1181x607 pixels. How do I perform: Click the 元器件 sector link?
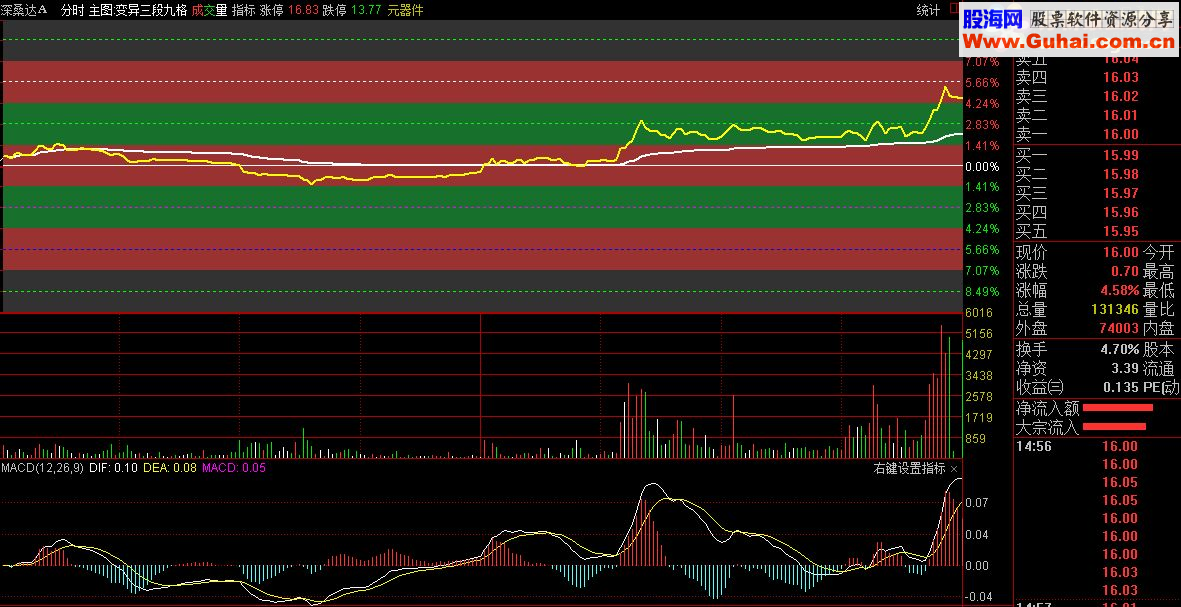405,10
